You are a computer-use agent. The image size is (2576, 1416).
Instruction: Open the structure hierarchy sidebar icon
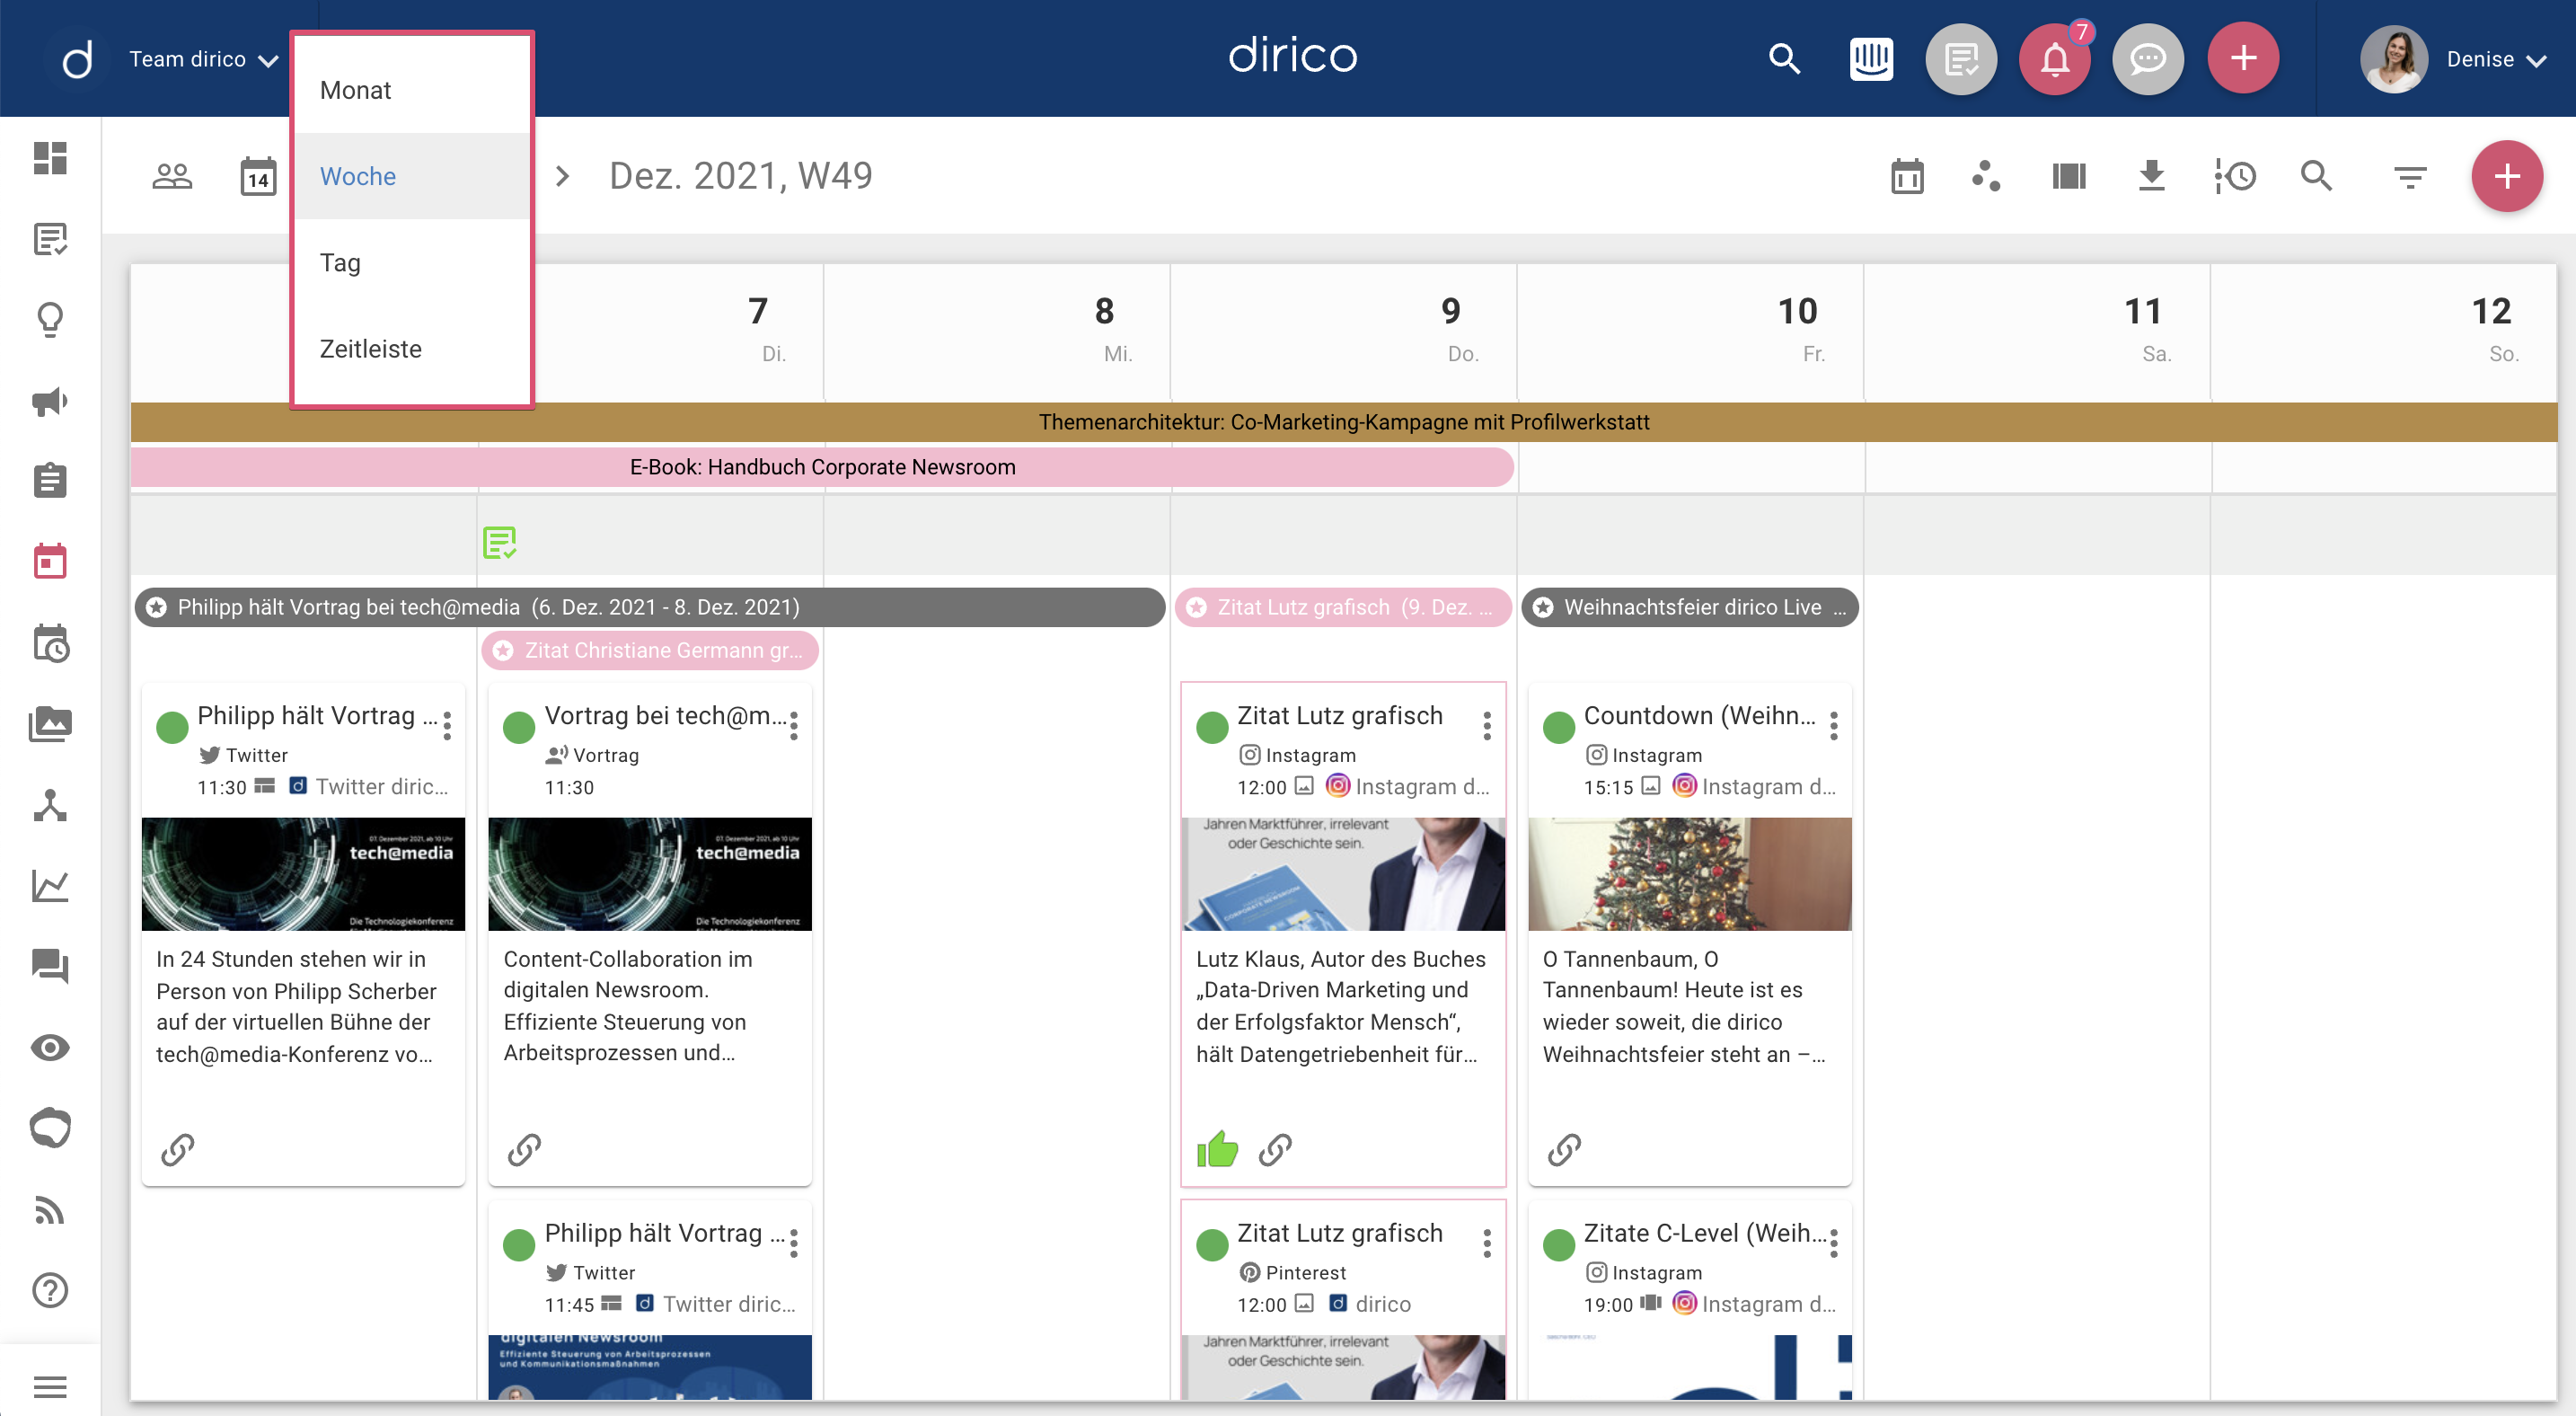point(50,805)
